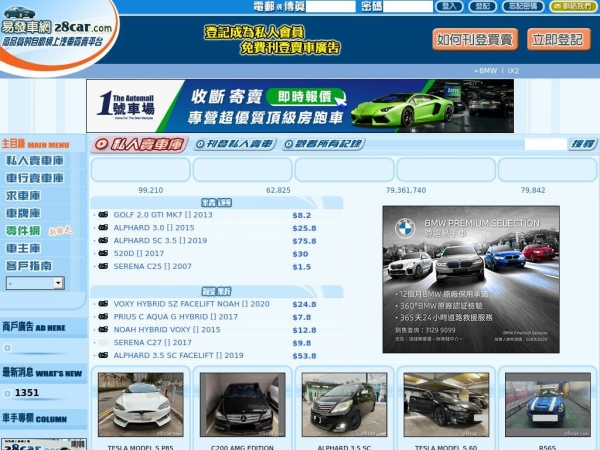Open black Mercedes C200 AMG thumbnail
The image size is (600, 450).
point(242,405)
